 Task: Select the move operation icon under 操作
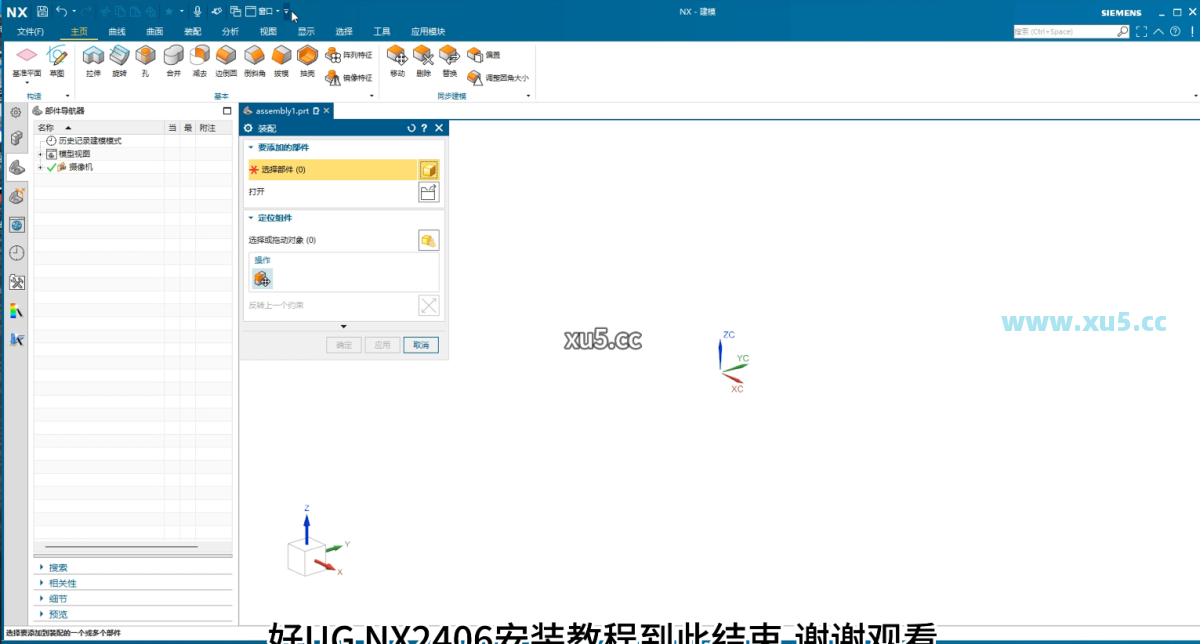pyautogui.click(x=262, y=278)
